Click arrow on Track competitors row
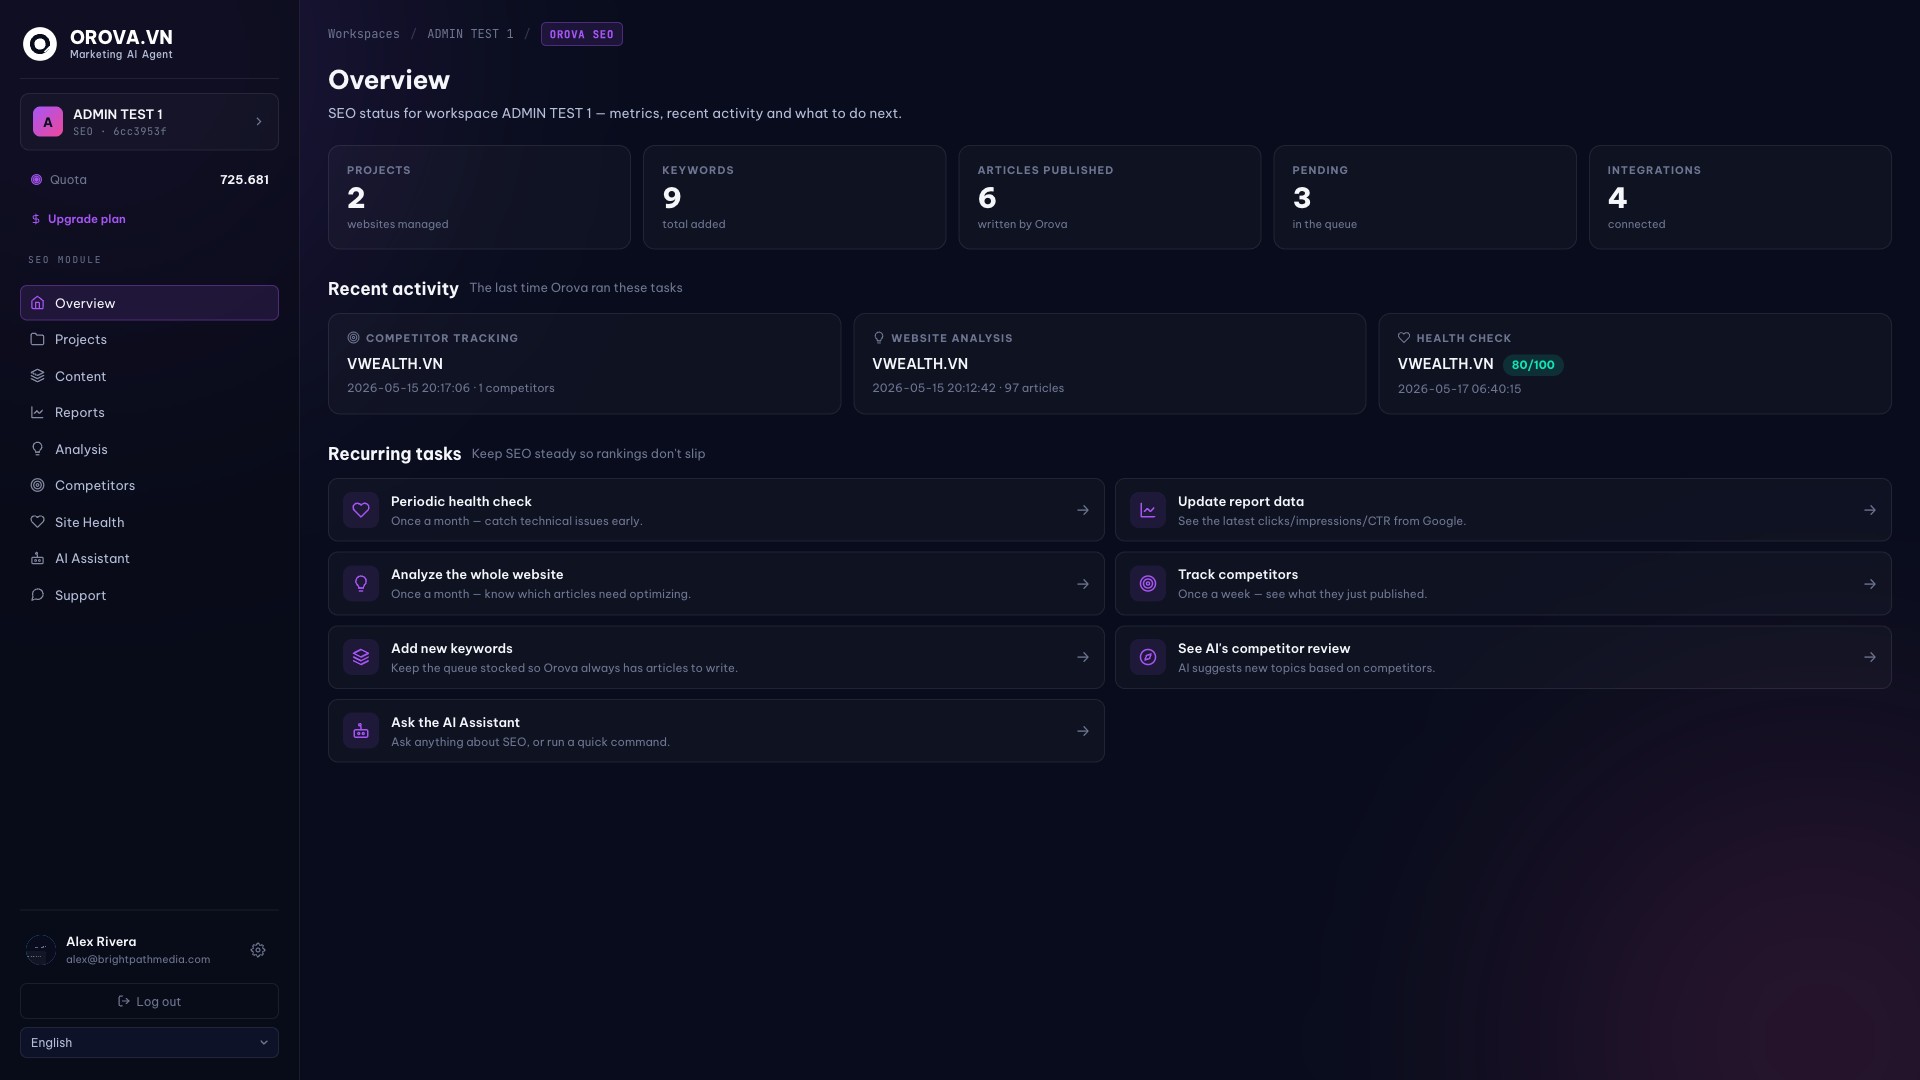The width and height of the screenshot is (1920, 1080). point(1870,584)
